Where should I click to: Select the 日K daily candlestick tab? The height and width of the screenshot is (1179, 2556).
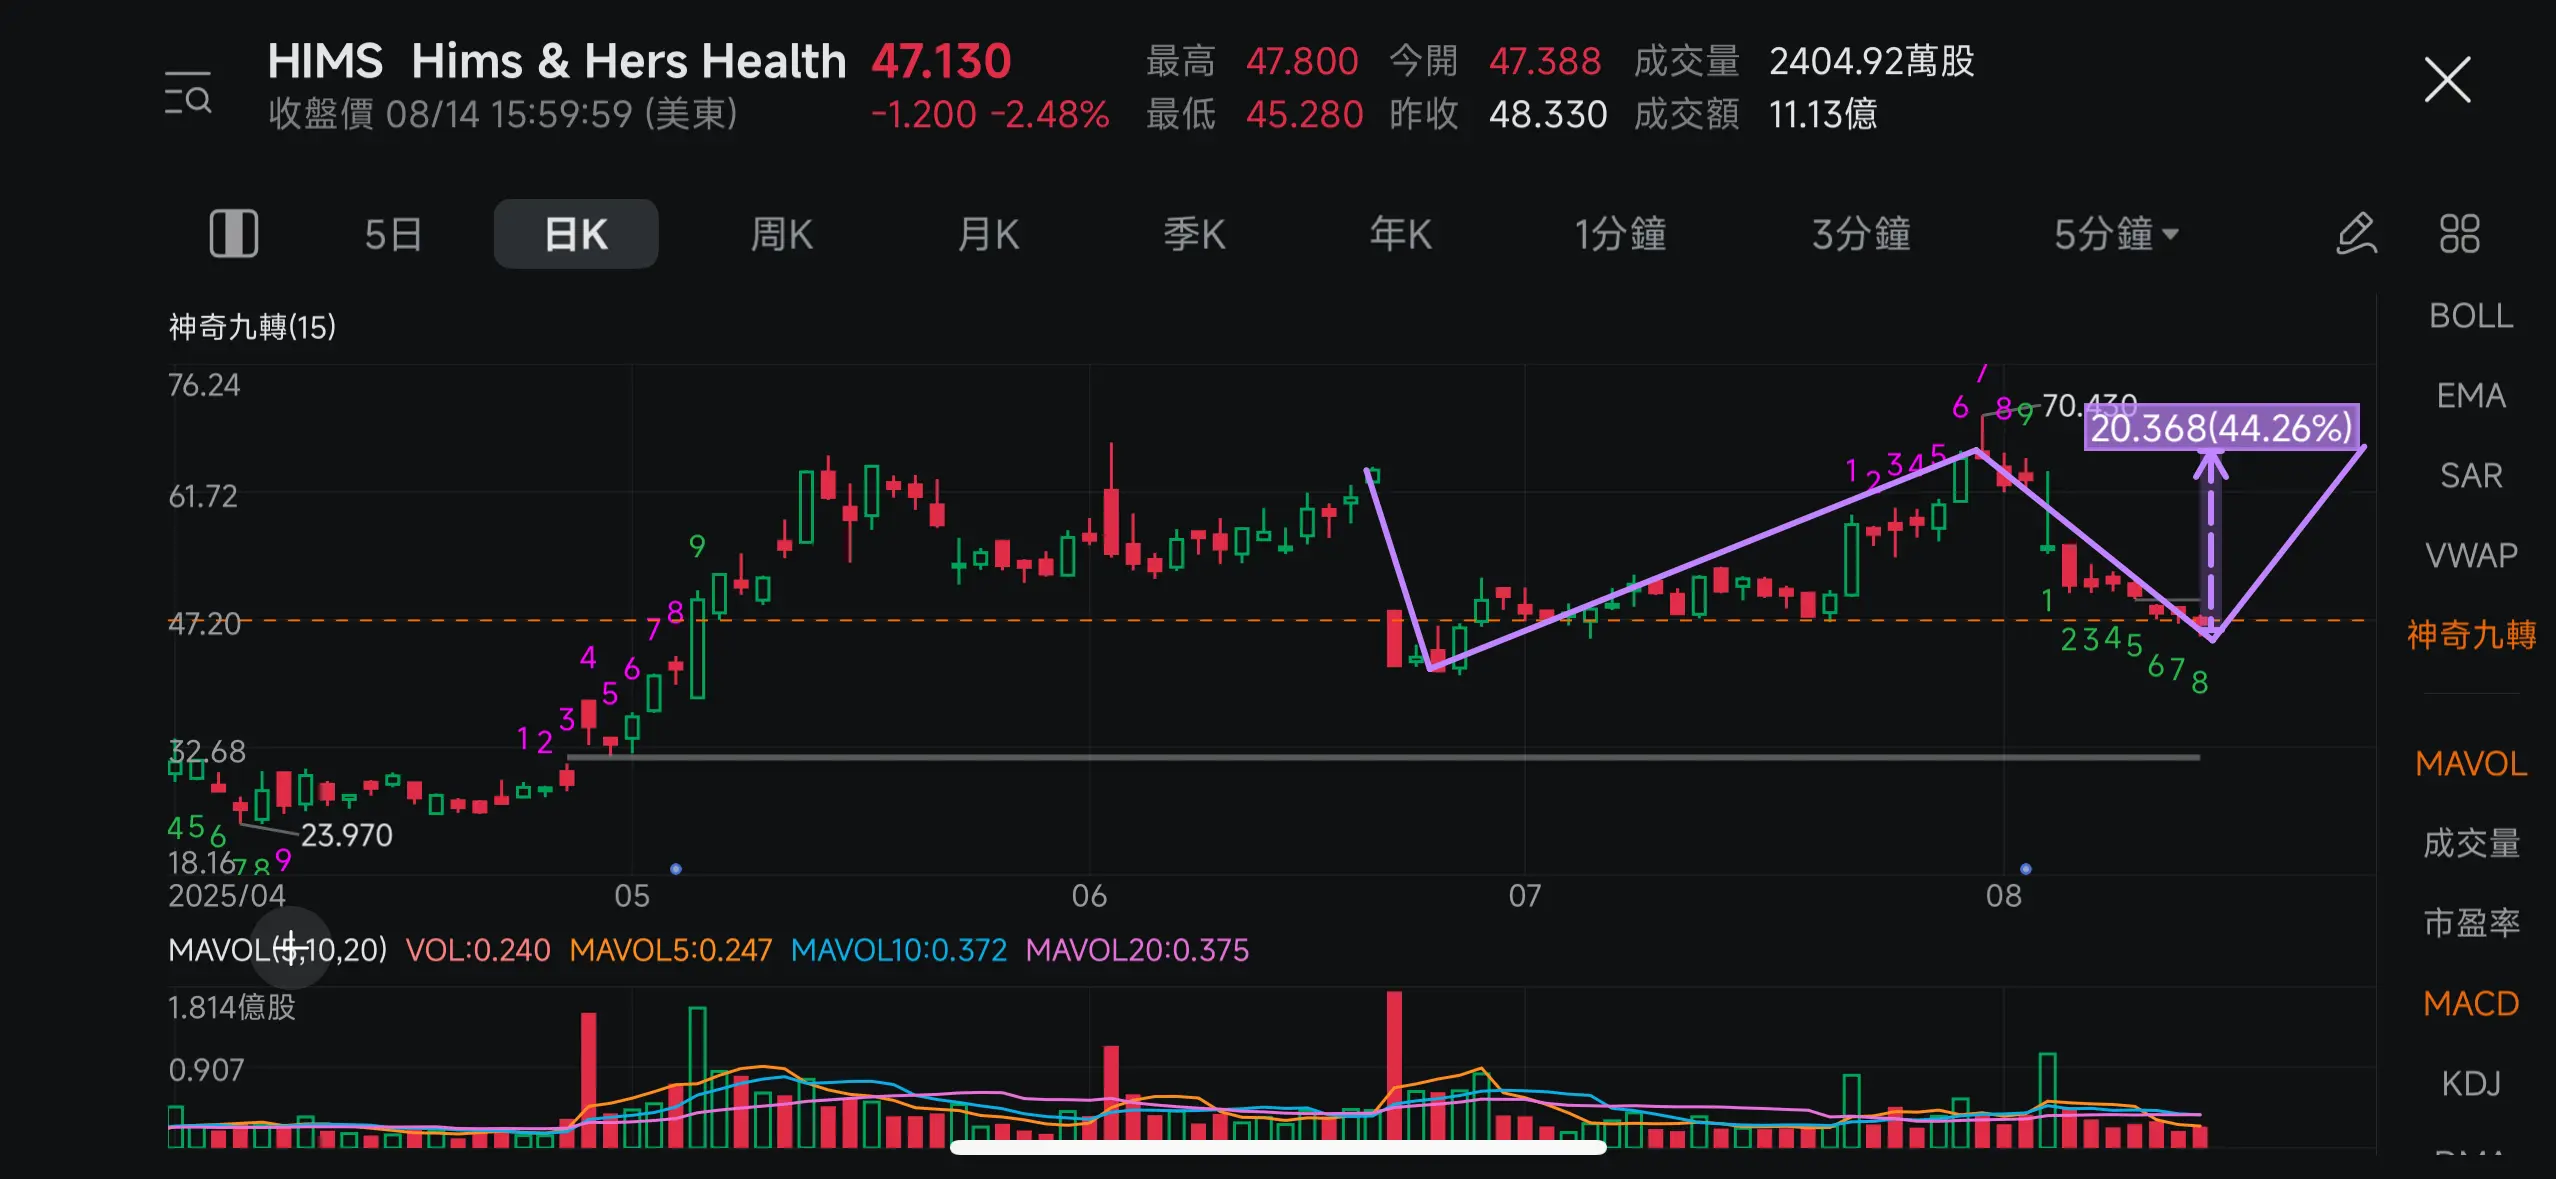576,234
